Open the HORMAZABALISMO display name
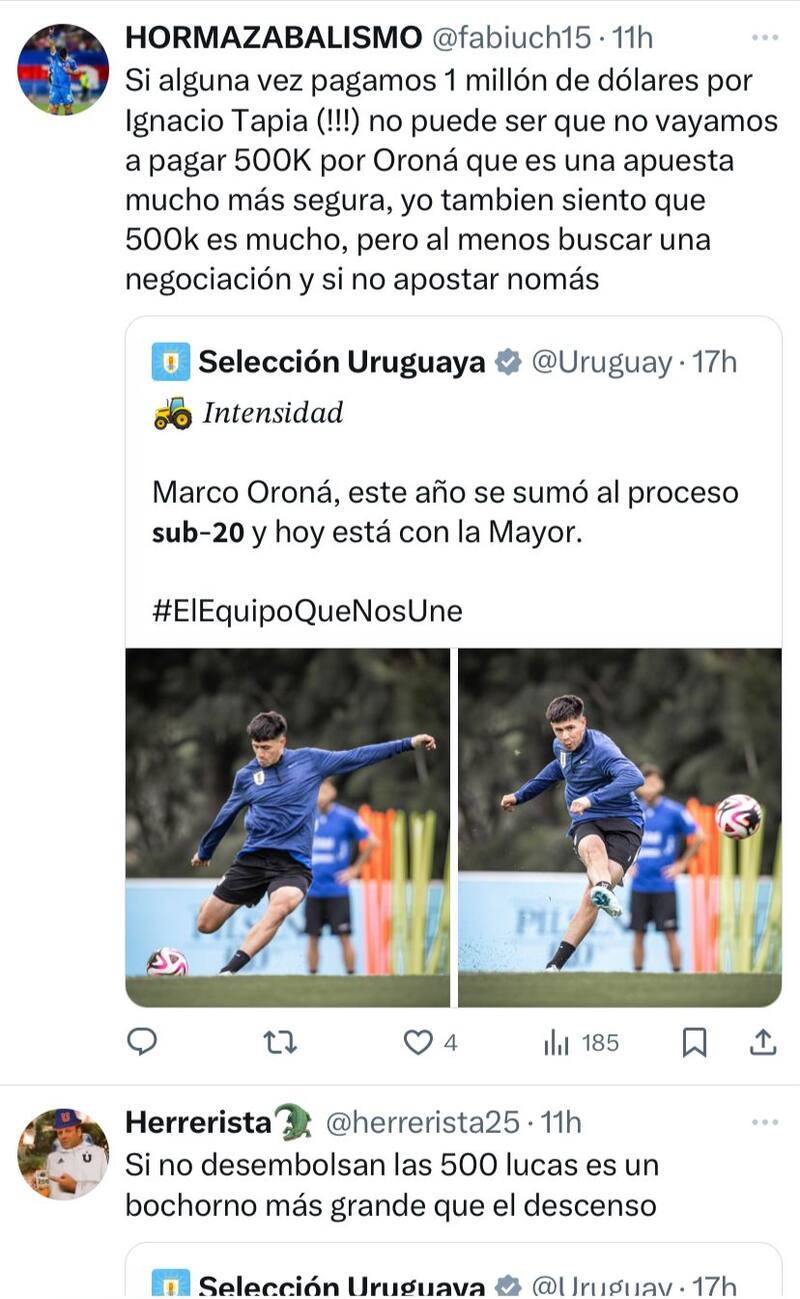 (273, 38)
